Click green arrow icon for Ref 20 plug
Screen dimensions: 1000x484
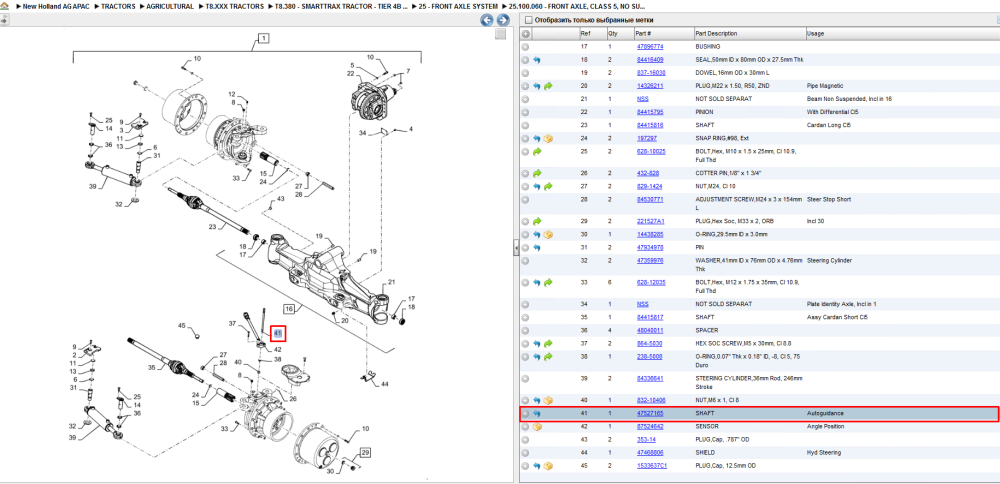pyautogui.click(x=548, y=86)
